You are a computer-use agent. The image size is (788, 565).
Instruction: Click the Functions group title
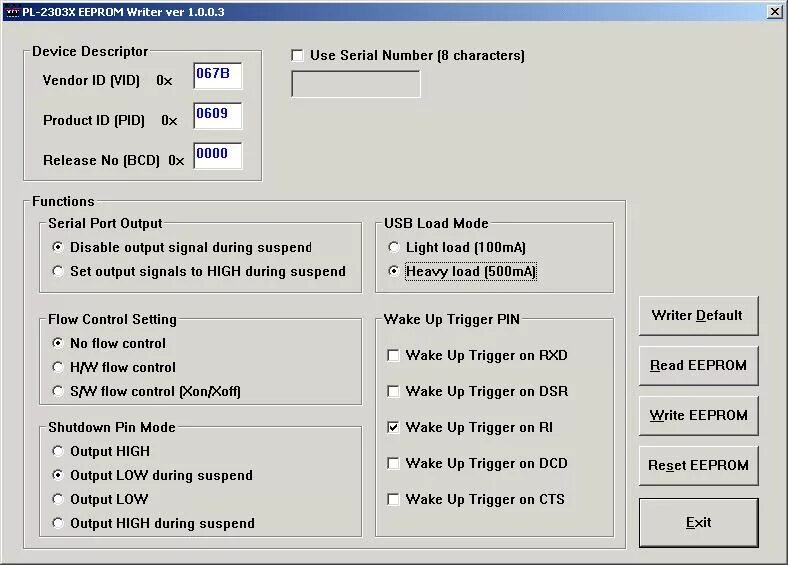point(63,201)
